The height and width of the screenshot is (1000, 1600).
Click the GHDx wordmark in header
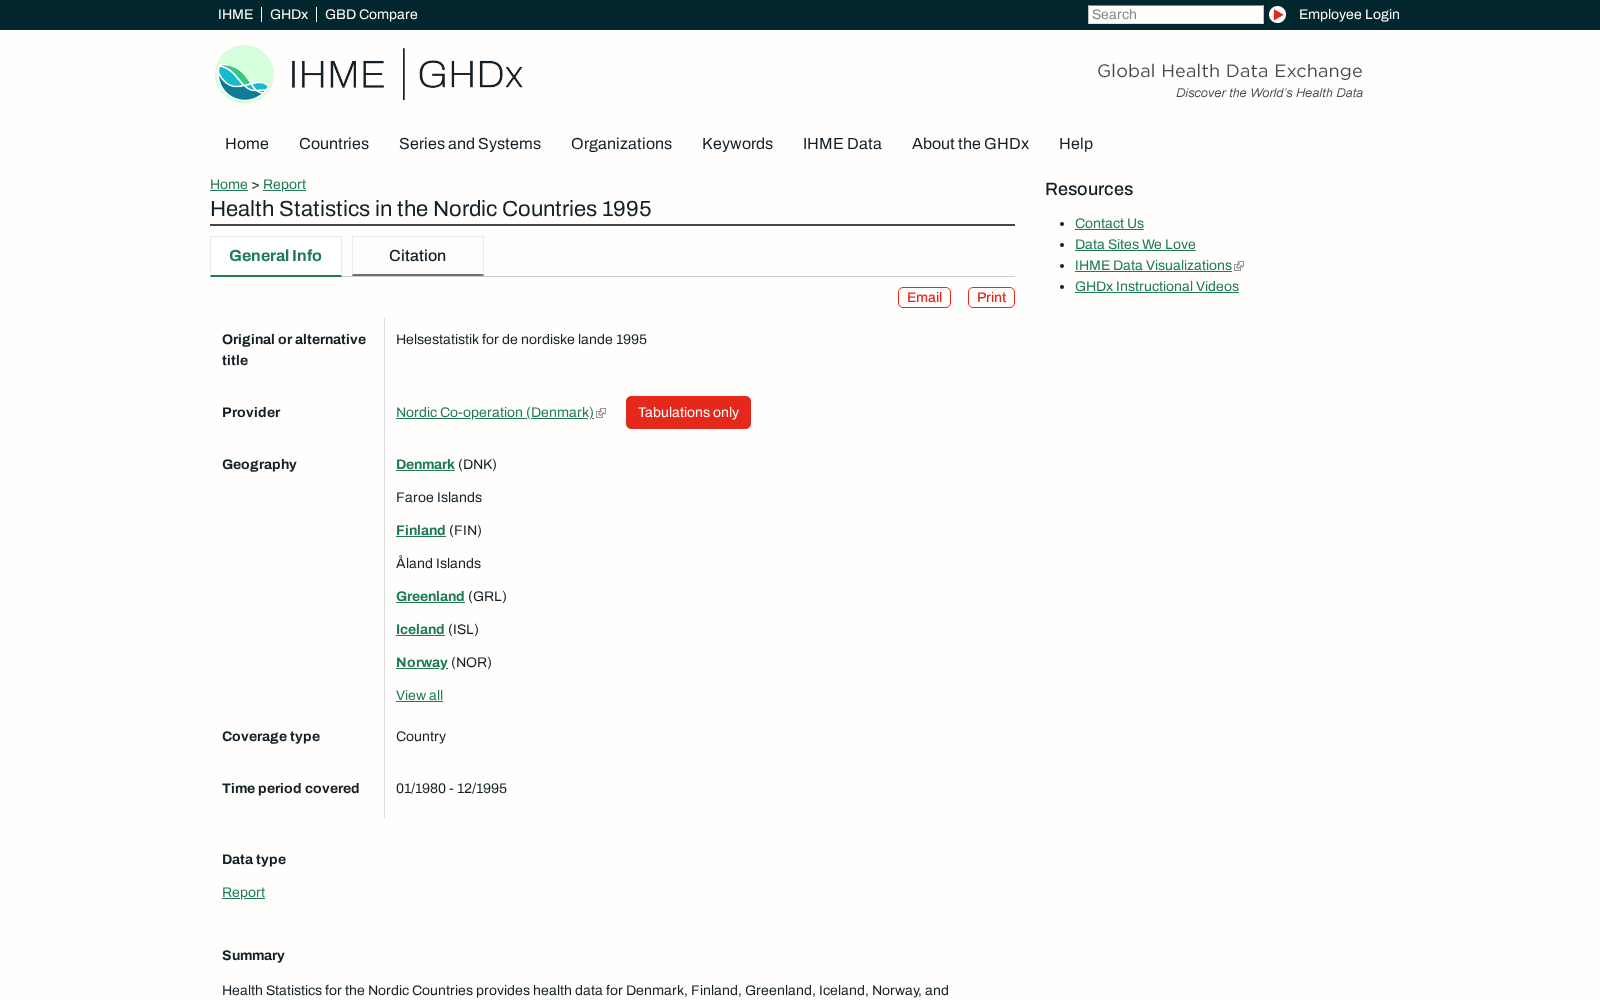pos(470,75)
